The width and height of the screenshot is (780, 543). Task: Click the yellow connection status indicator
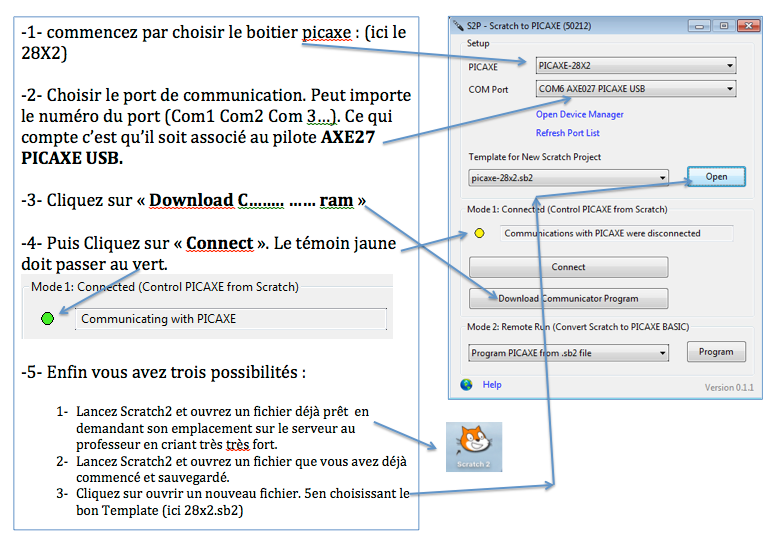click(479, 233)
